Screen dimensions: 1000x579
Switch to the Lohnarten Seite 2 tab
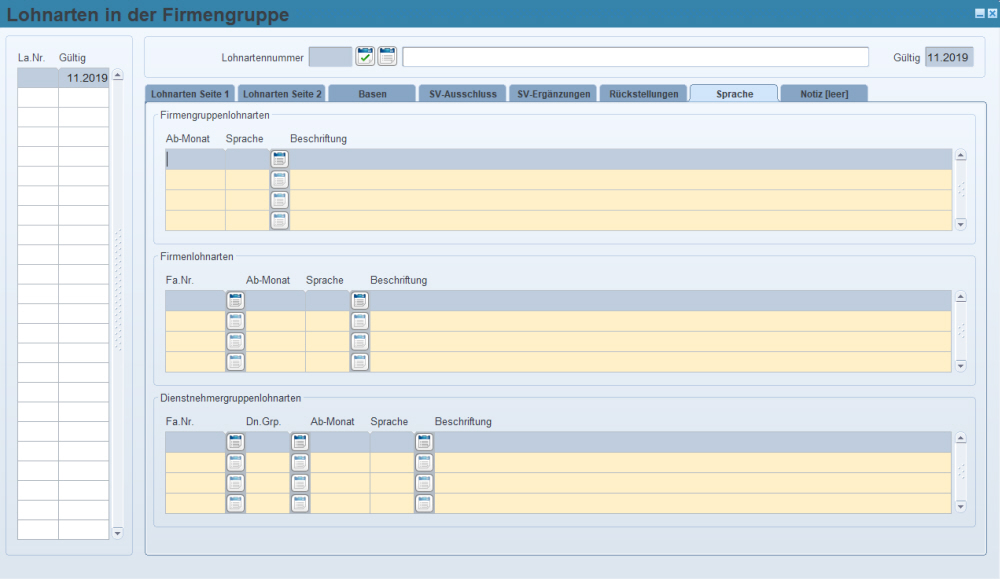coord(282,94)
